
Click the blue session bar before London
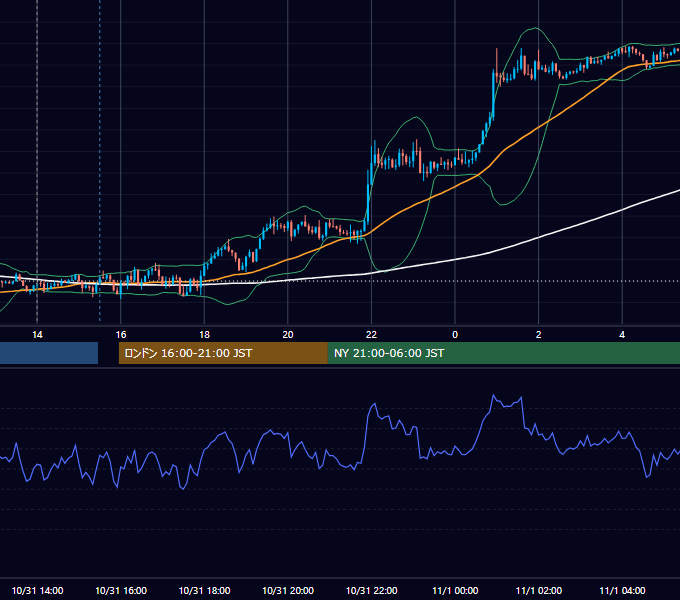click(x=49, y=353)
